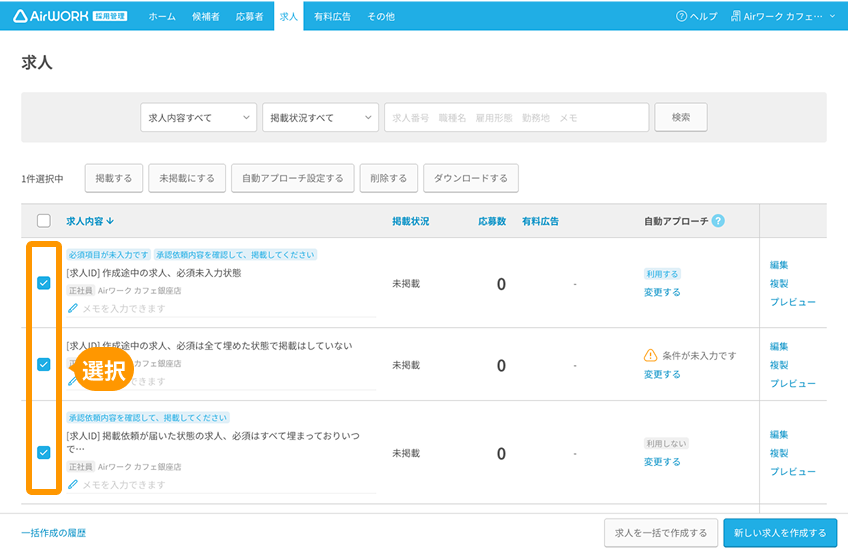Click 自動アプローチ設定する button
Viewport: 848px width, 552px height.
click(293, 178)
